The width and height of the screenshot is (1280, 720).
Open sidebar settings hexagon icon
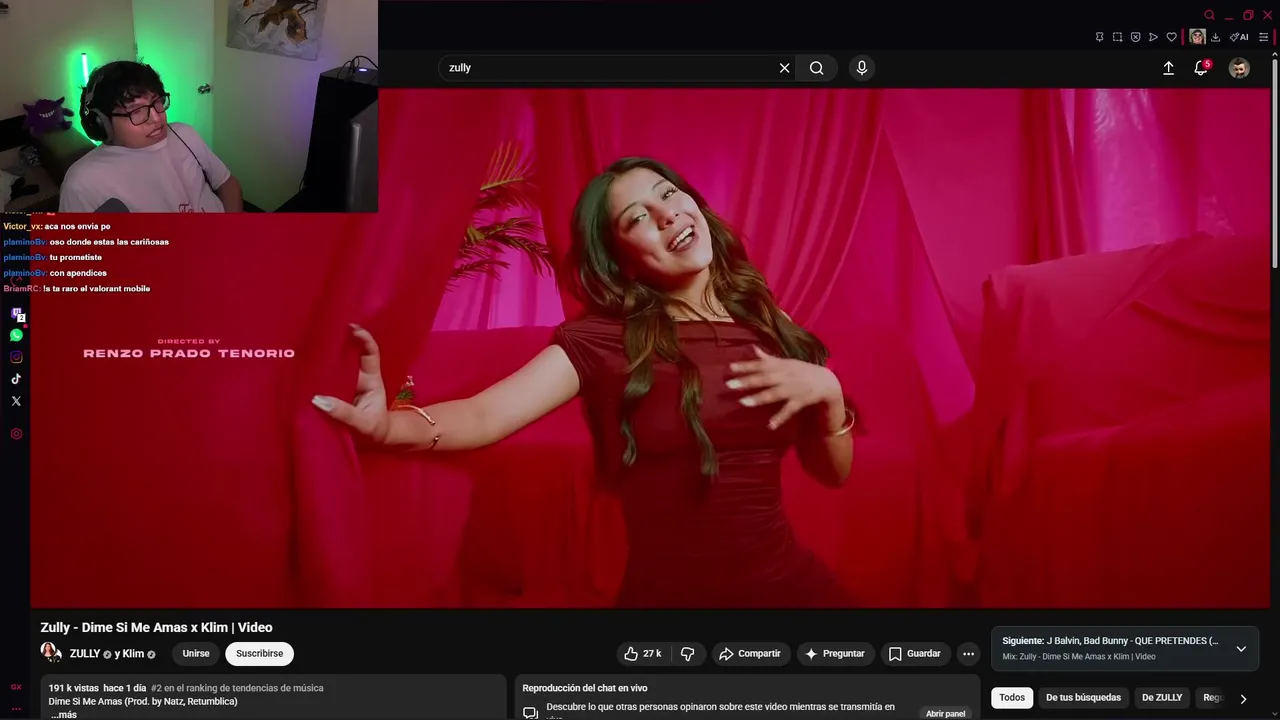[x=16, y=434]
